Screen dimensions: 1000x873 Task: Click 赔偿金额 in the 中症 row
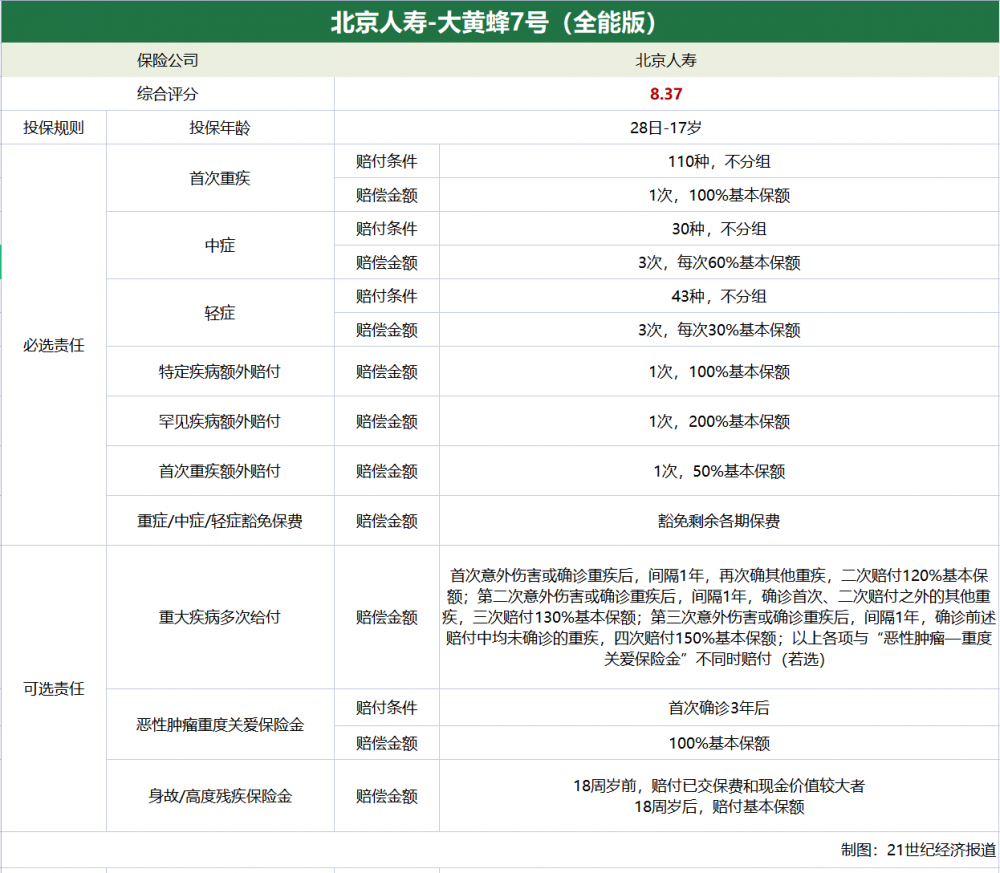[x=386, y=263]
